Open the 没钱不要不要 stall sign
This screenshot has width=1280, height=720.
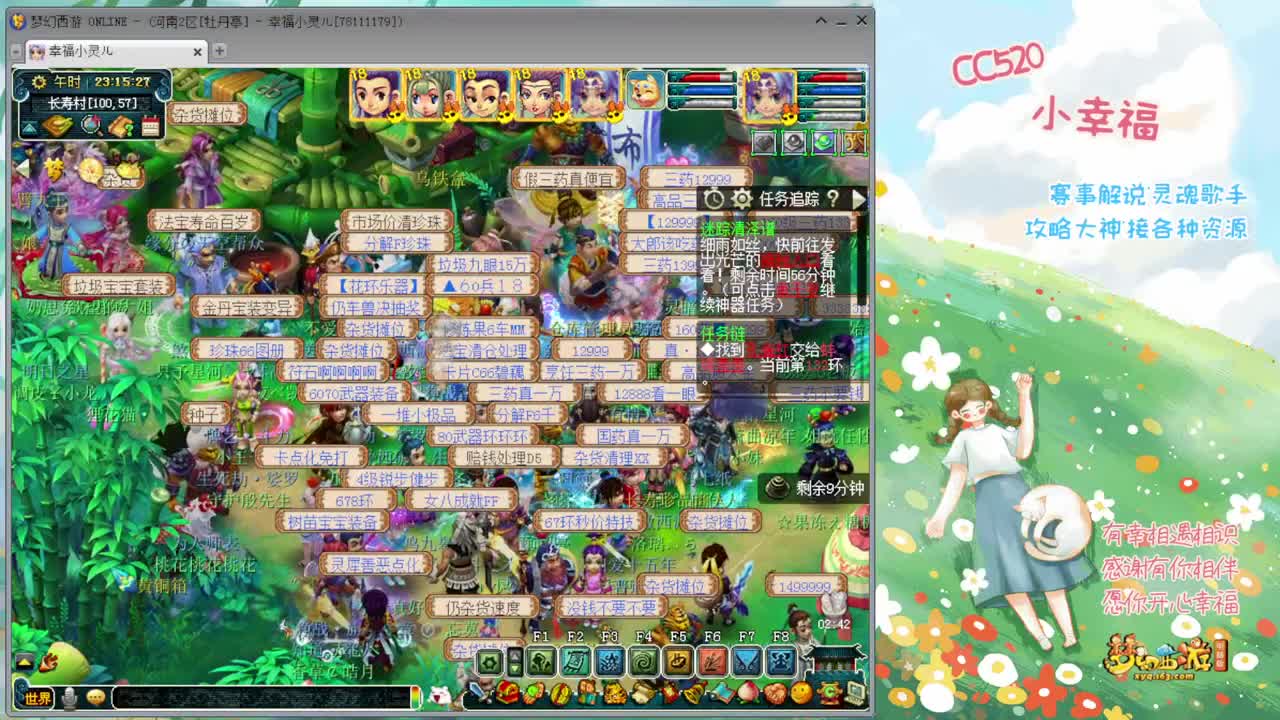point(611,607)
